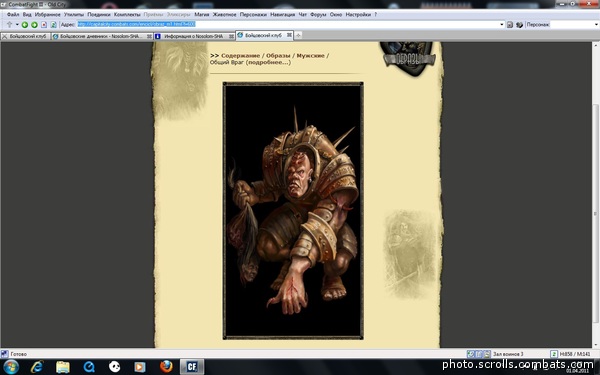This screenshot has width=600, height=375.
Task: Click the Образы shield emblem
Action: point(408,58)
